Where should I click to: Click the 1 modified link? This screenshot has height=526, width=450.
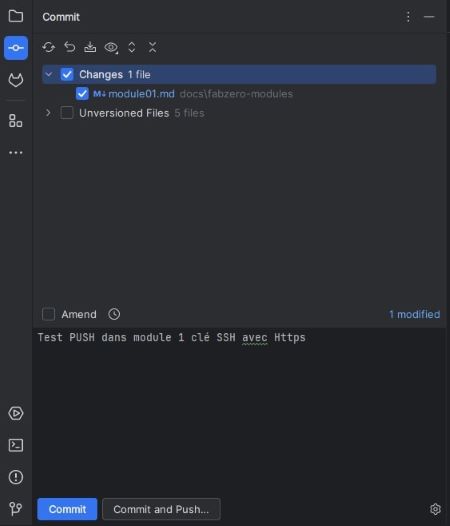(x=414, y=314)
